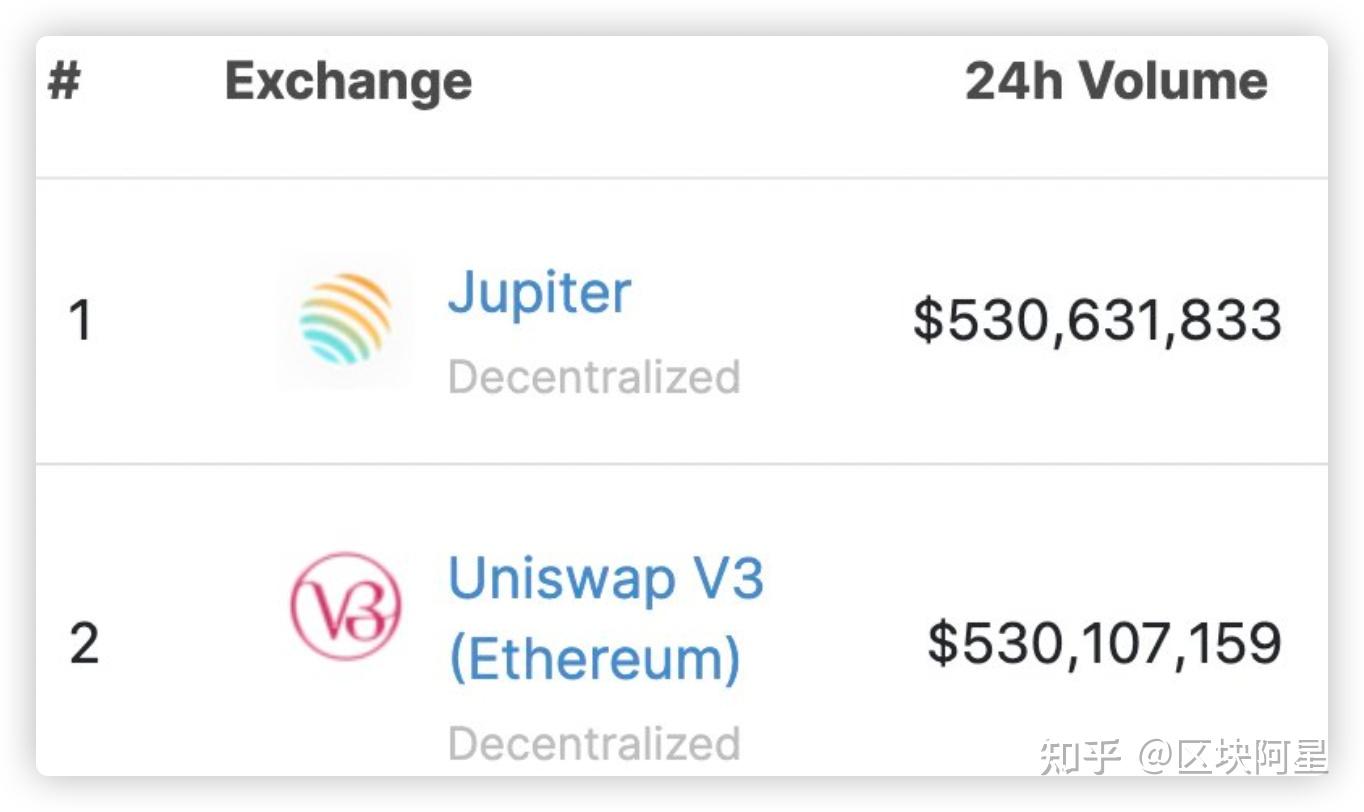Screen dimensions: 1364x812
Task: Select the multicolored sphere icon beside Jupiter
Action: coord(345,320)
